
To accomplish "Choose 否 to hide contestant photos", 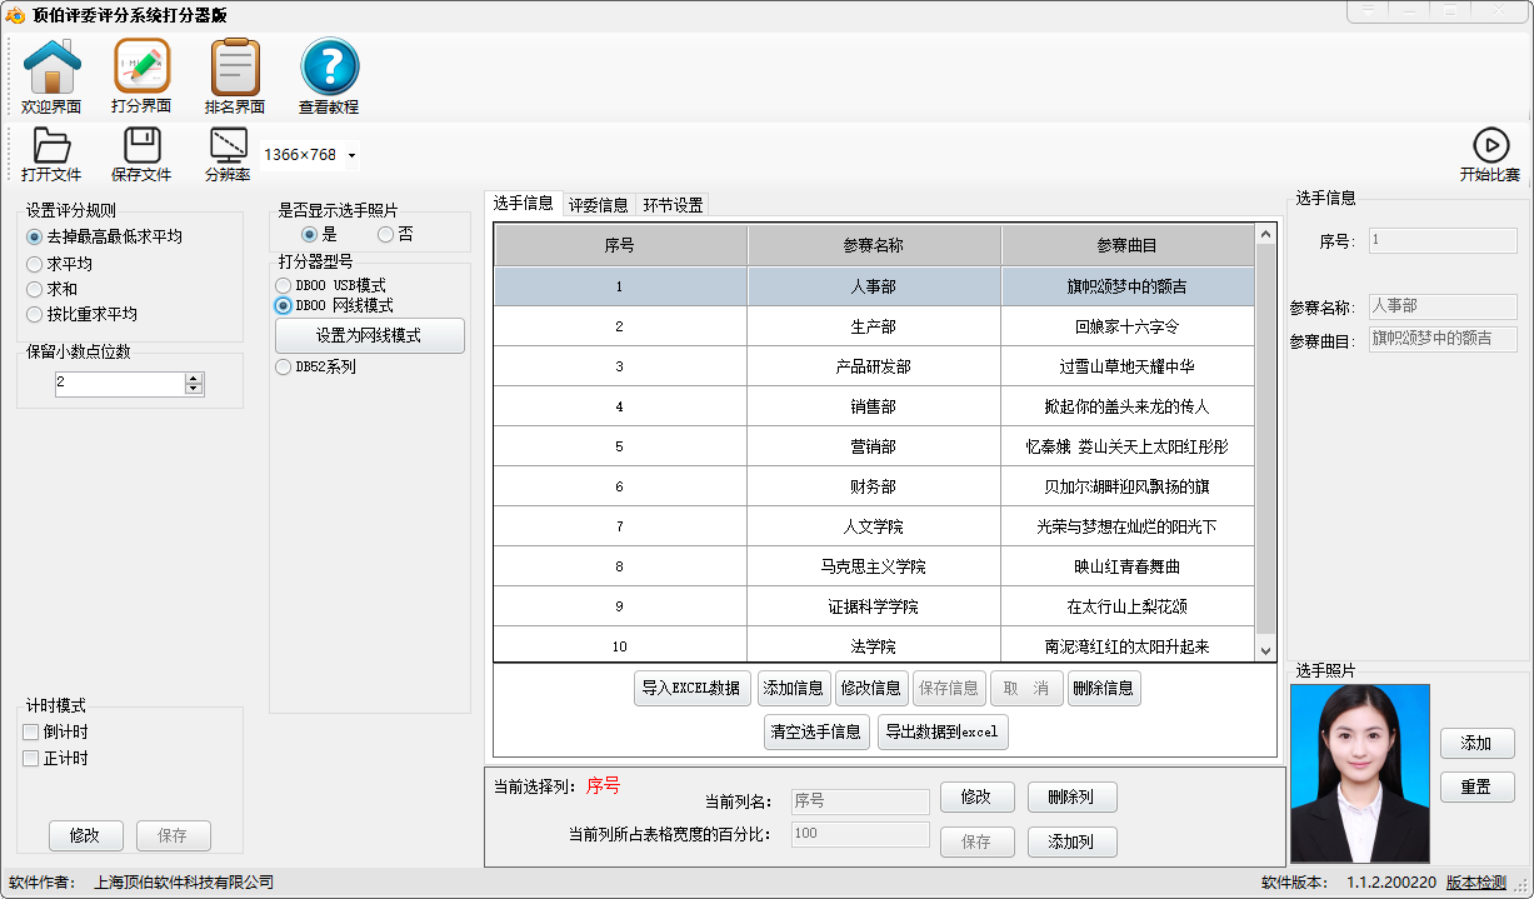I will click(x=385, y=233).
